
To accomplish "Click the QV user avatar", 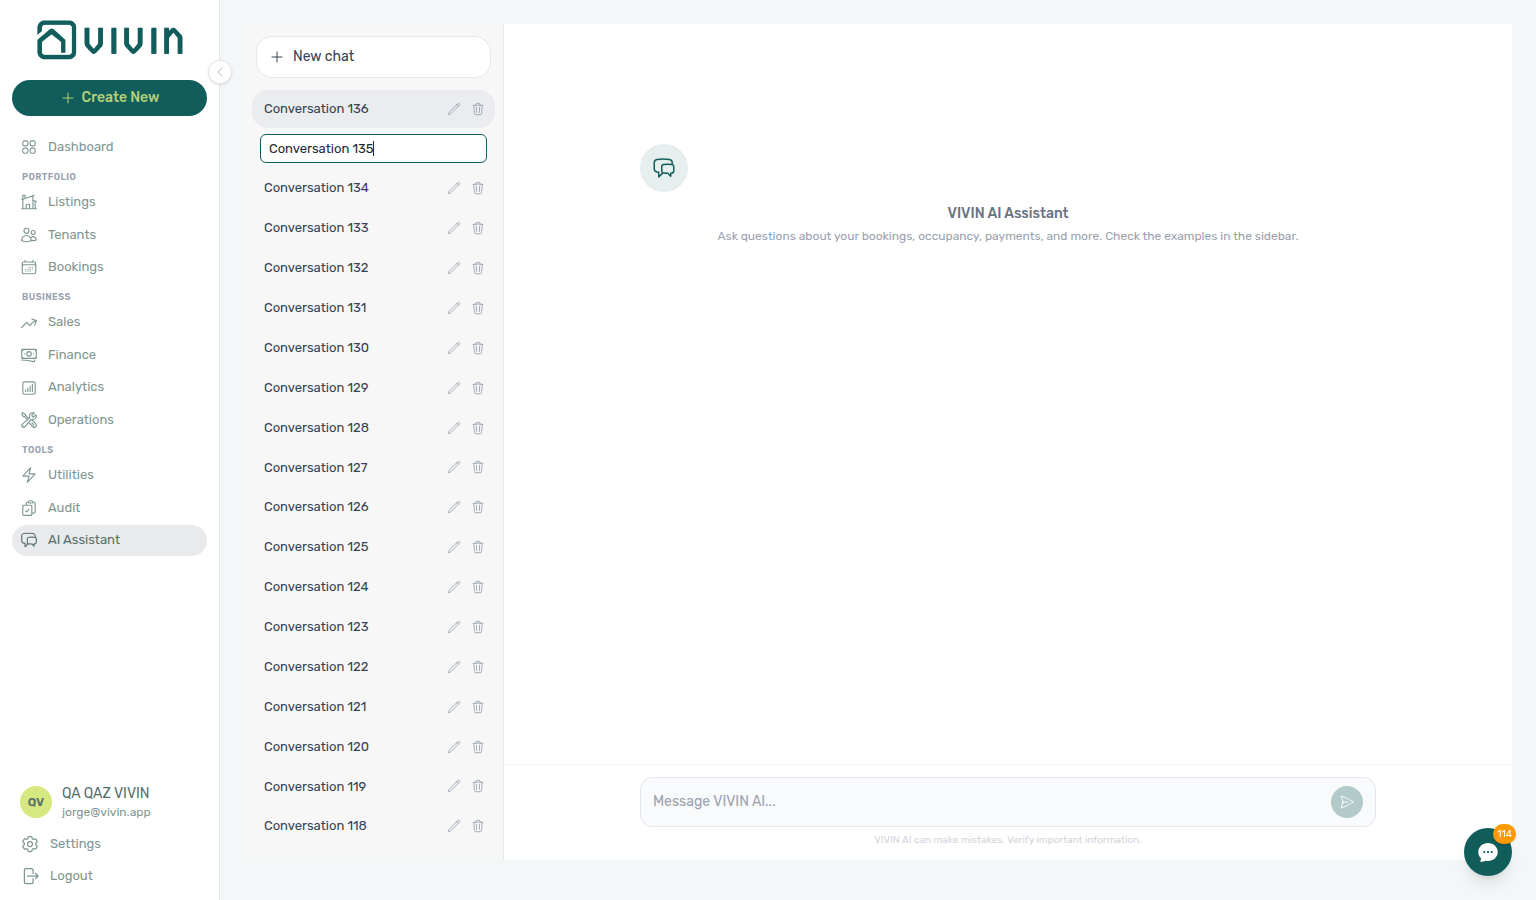I will coord(36,802).
